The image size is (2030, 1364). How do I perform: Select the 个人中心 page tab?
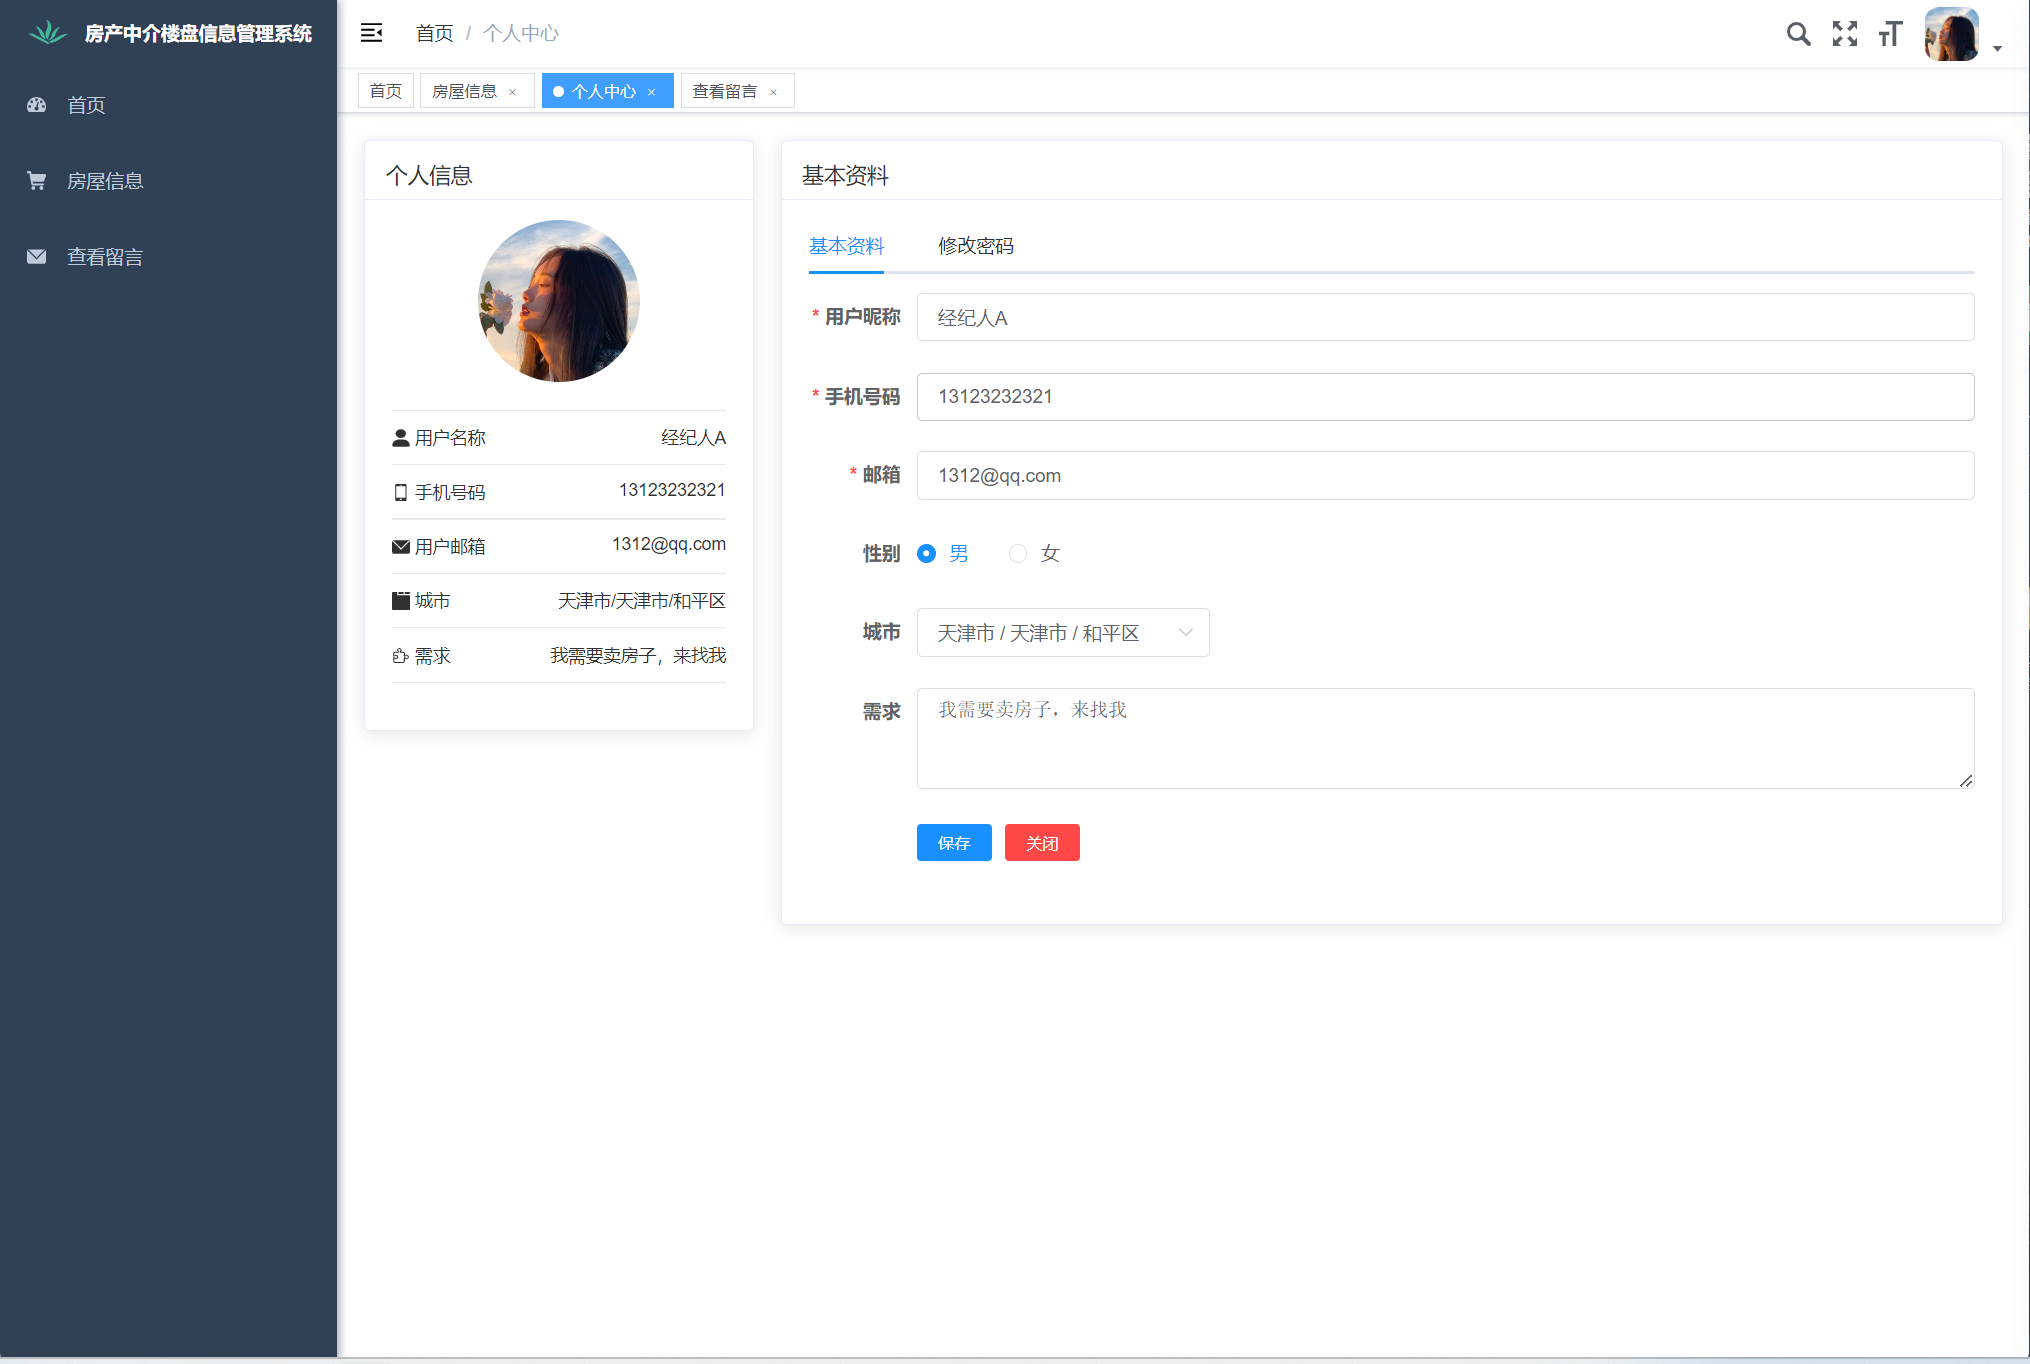[x=603, y=91]
